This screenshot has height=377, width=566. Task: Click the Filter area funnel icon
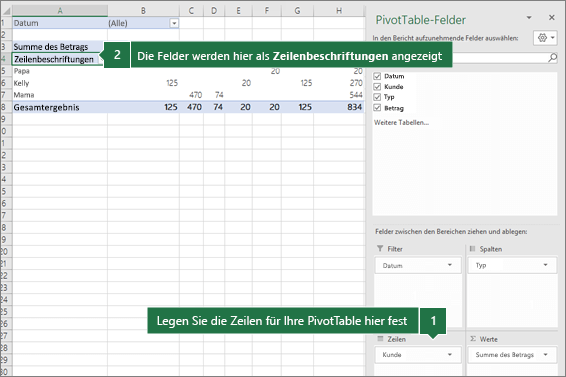[380, 248]
